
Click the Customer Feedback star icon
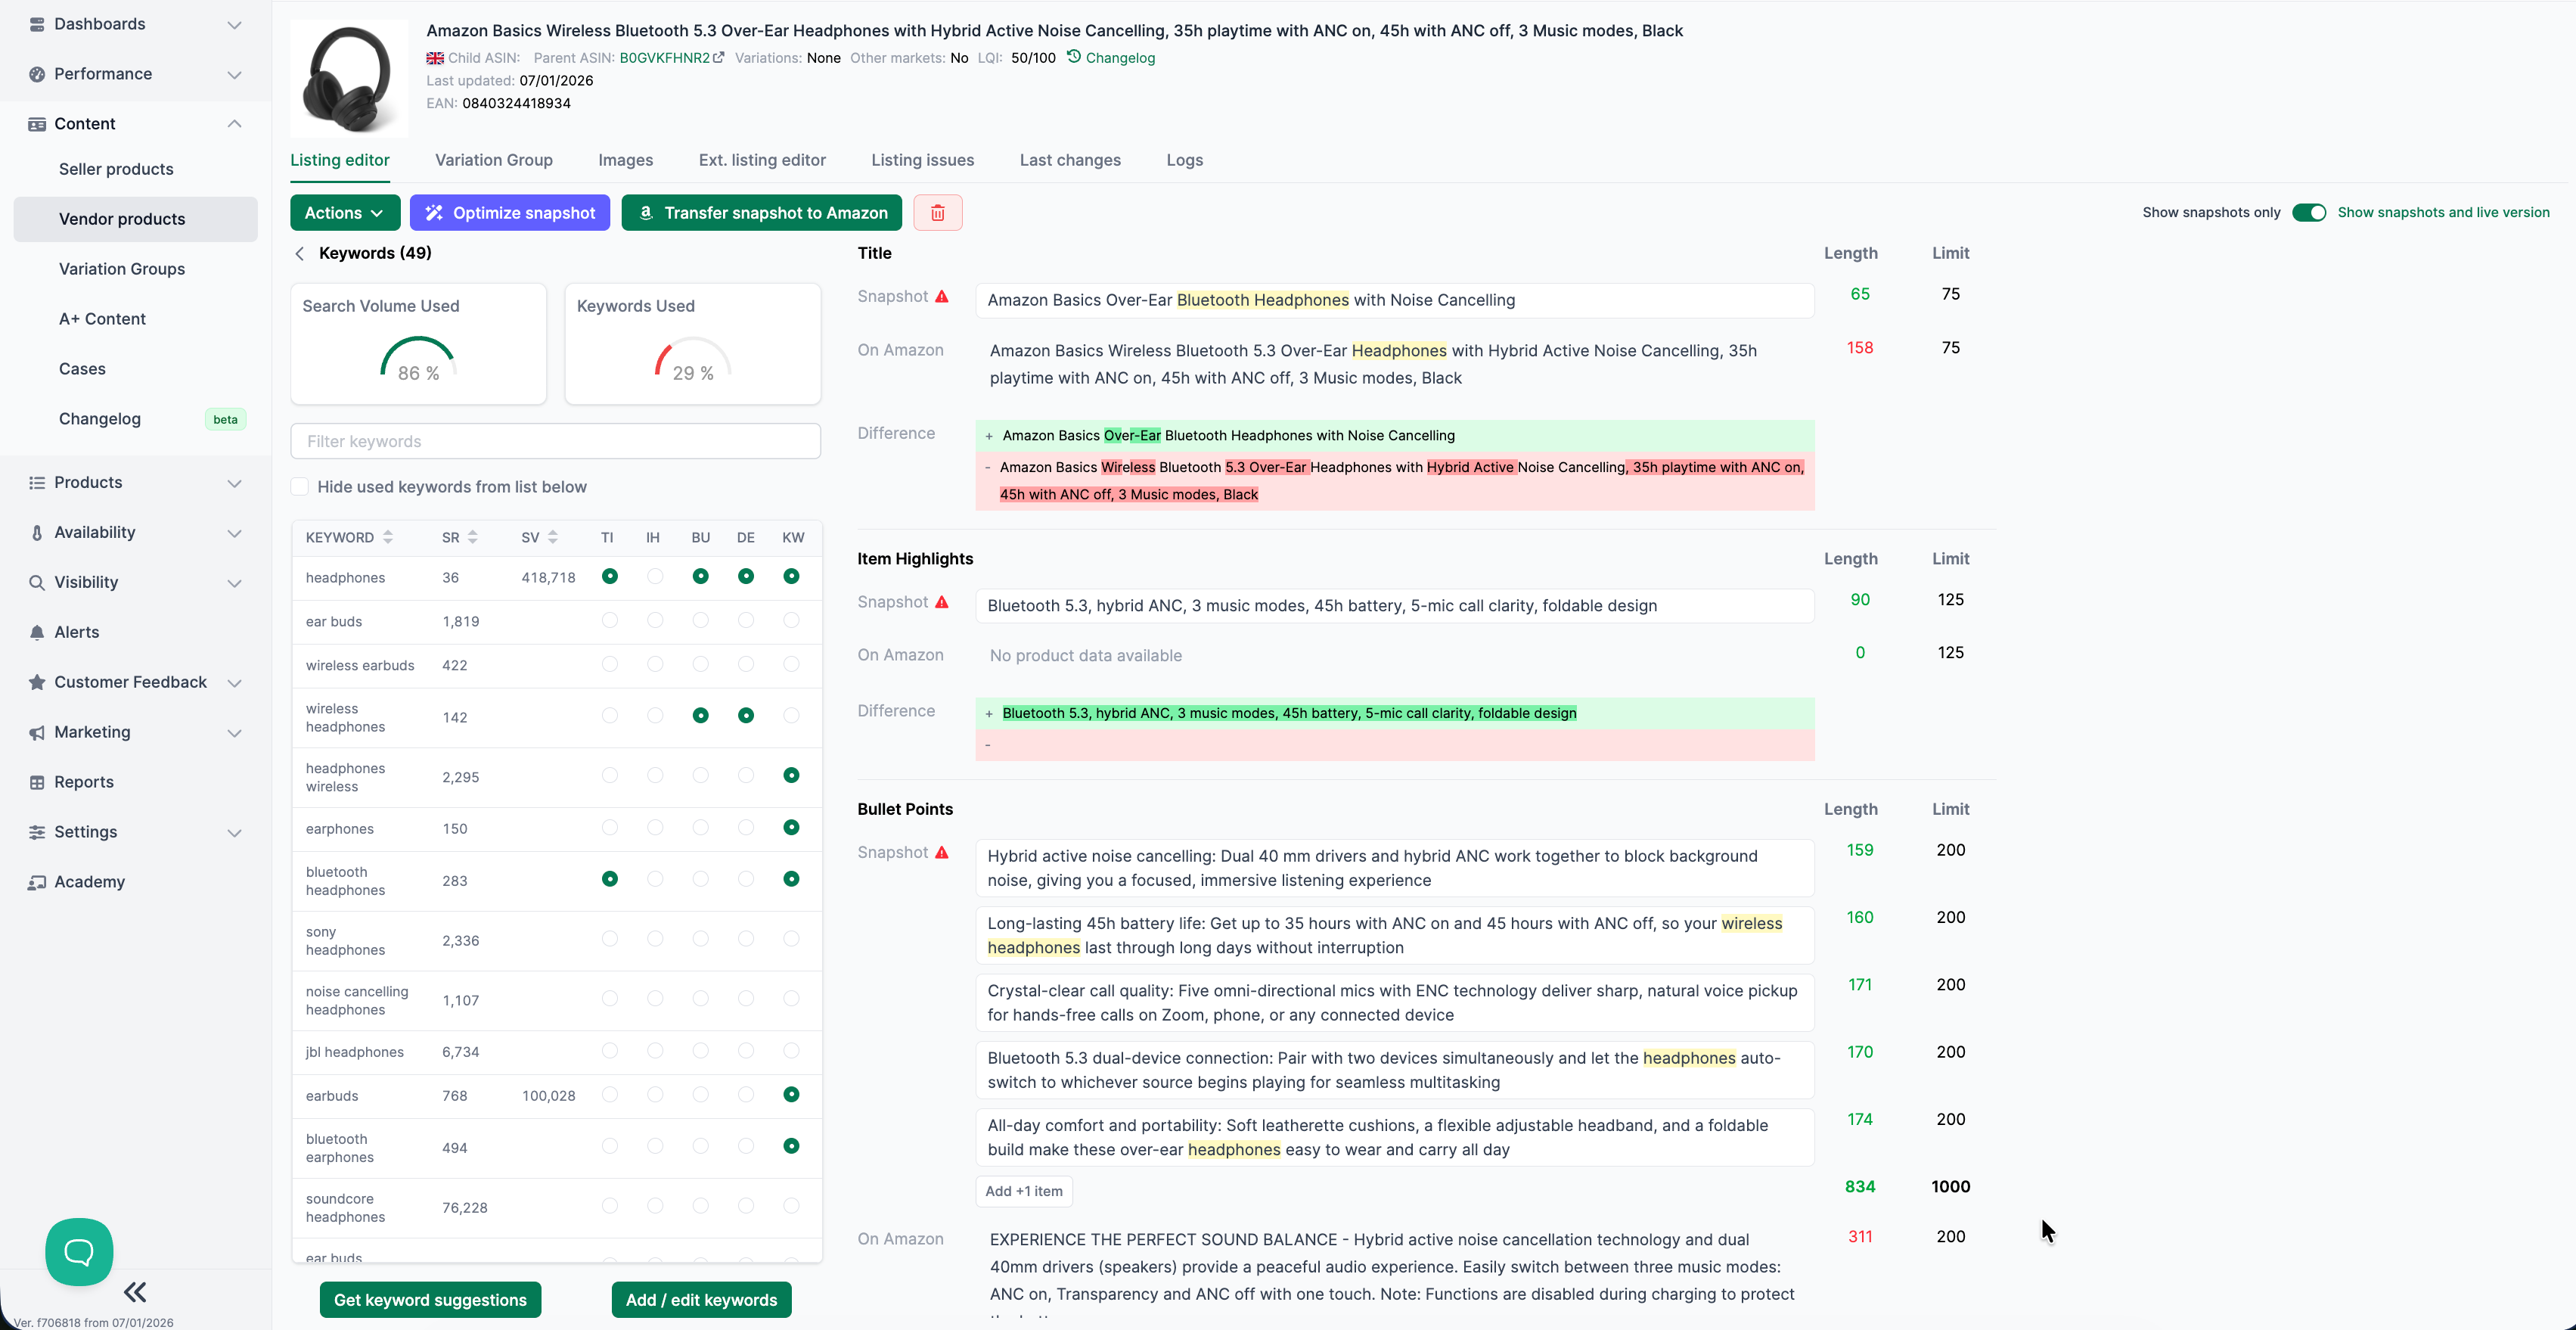coord(37,683)
